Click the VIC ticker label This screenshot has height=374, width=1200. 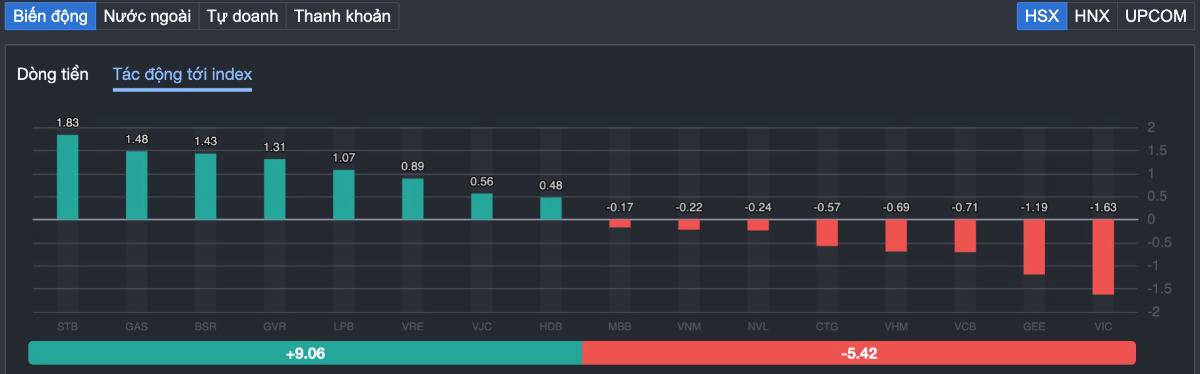tap(1103, 327)
